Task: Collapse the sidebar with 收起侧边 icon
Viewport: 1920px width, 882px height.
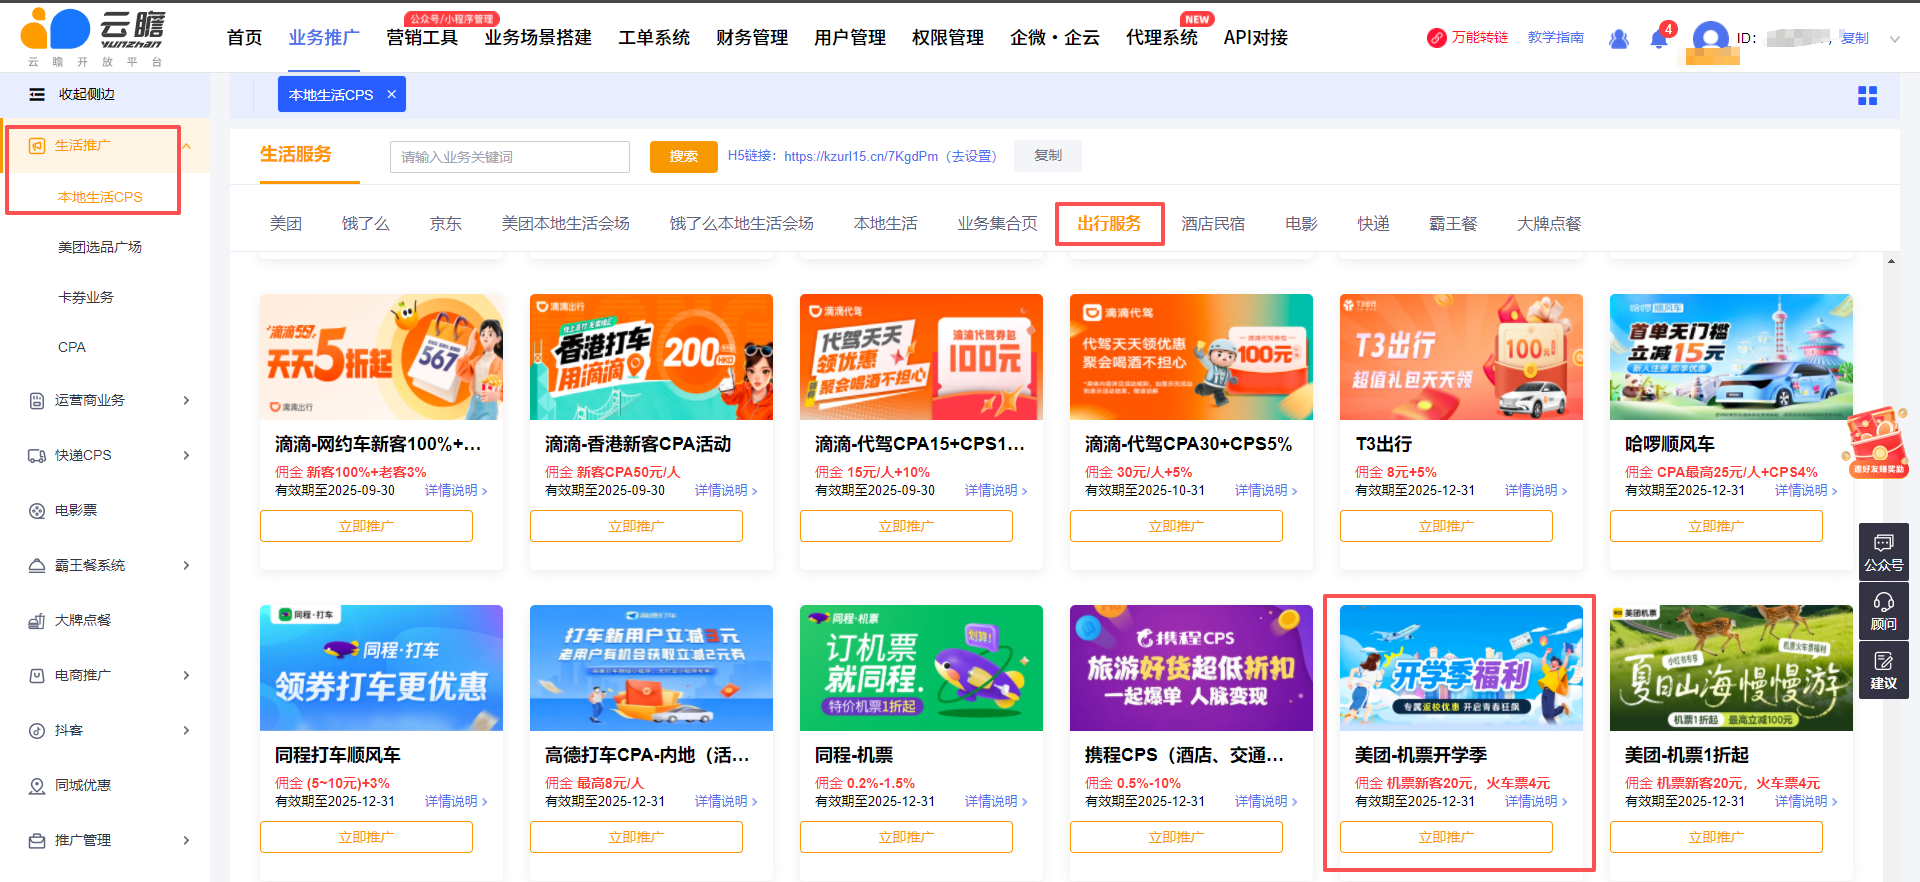Action: (37, 94)
